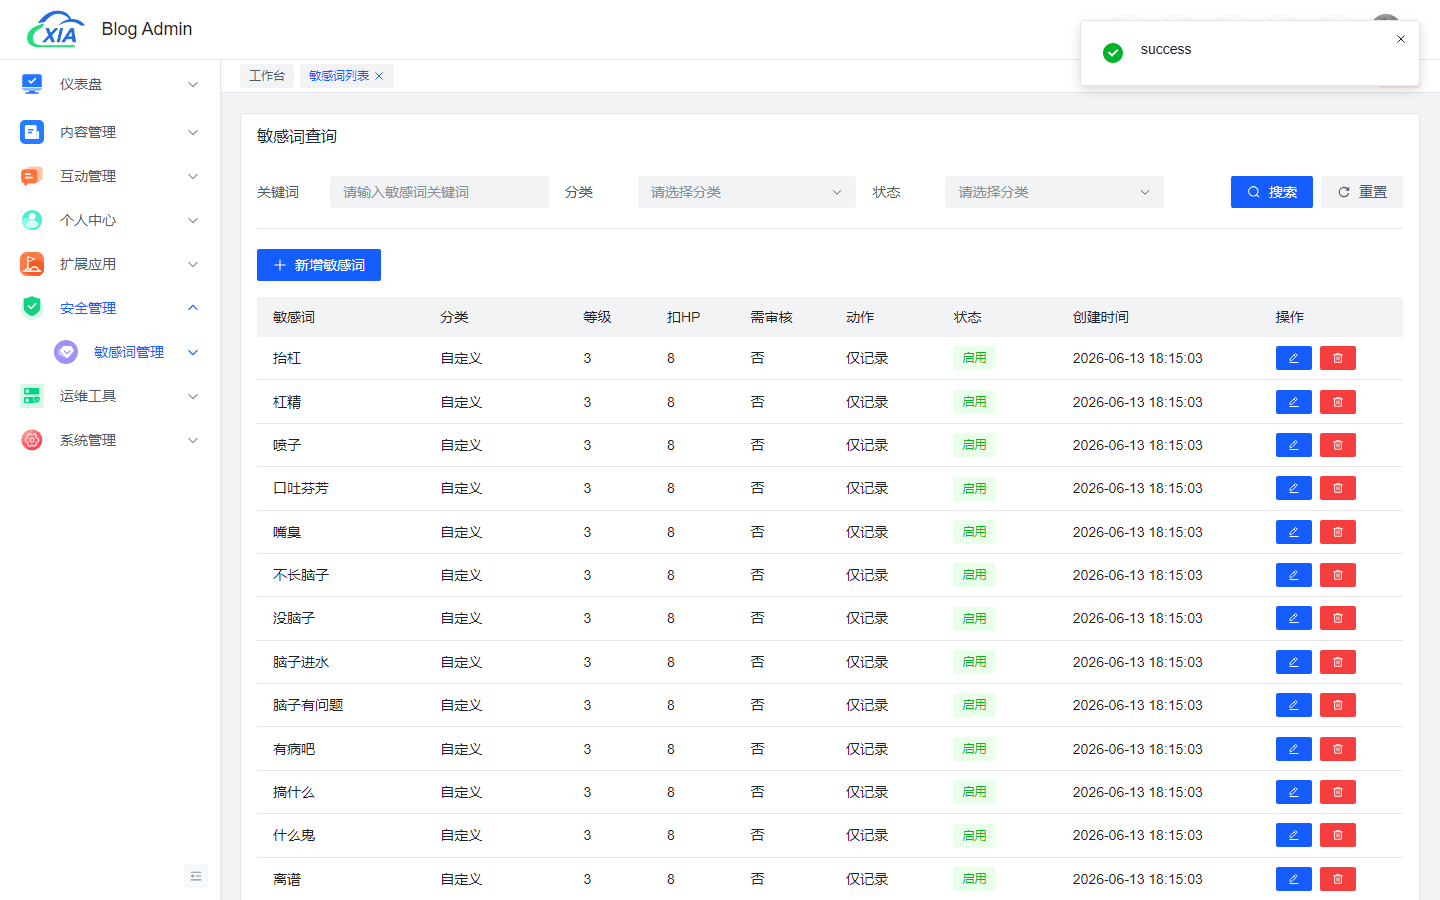Delete the 没脑子 row
This screenshot has width=1440, height=900.
[1337, 618]
